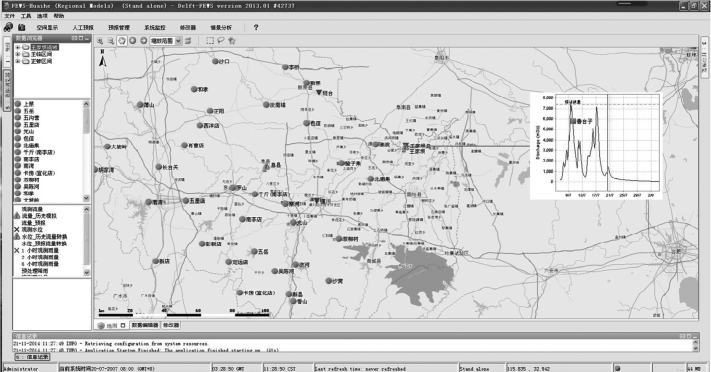Image resolution: width=711 pixels, height=372 pixels.
Task: Switch to the 地图 map tab
Action: click(x=112, y=325)
